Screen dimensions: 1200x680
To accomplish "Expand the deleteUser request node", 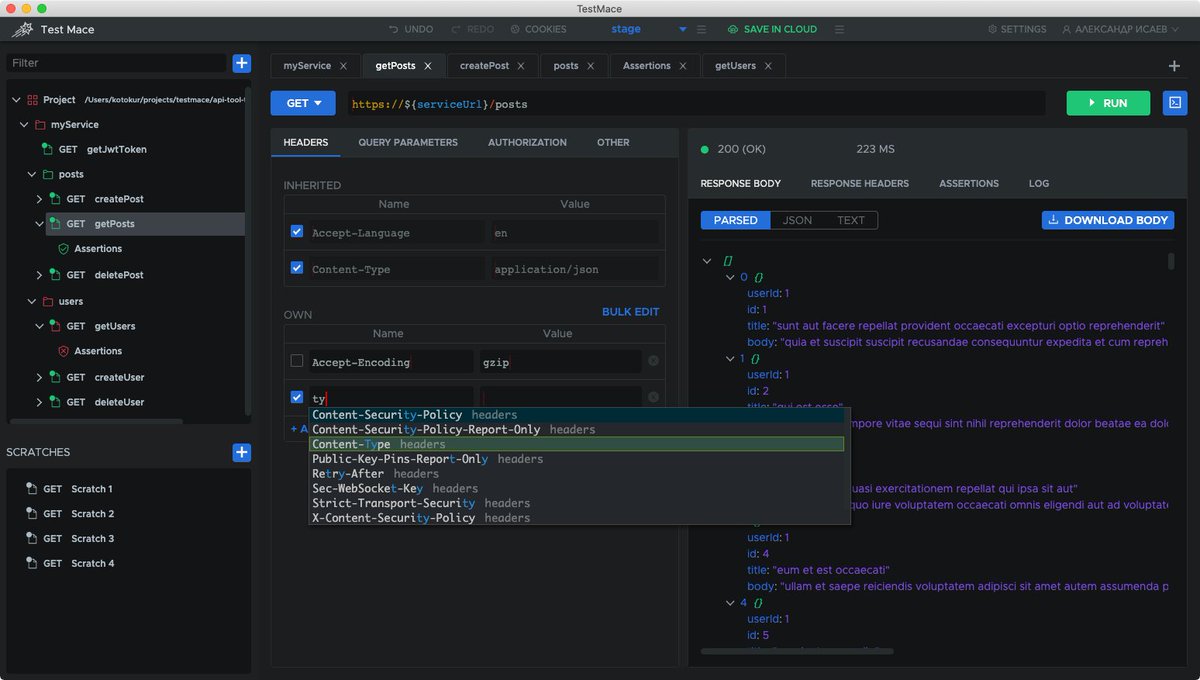I will [x=40, y=402].
